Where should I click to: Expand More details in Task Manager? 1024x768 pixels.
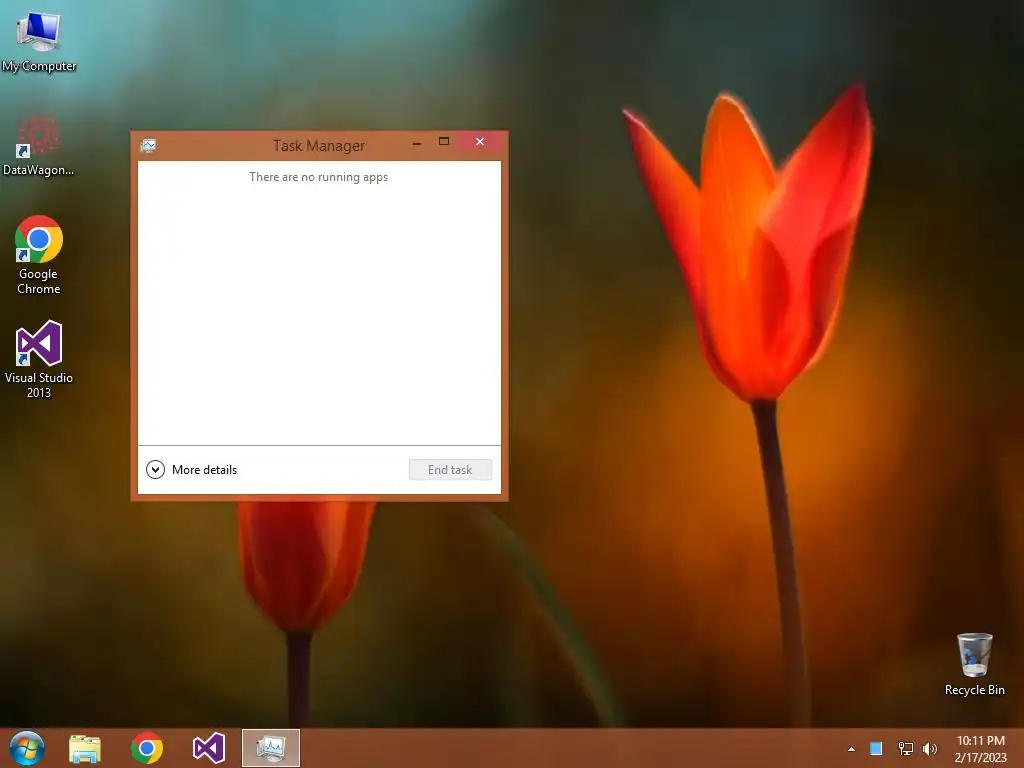(x=191, y=470)
